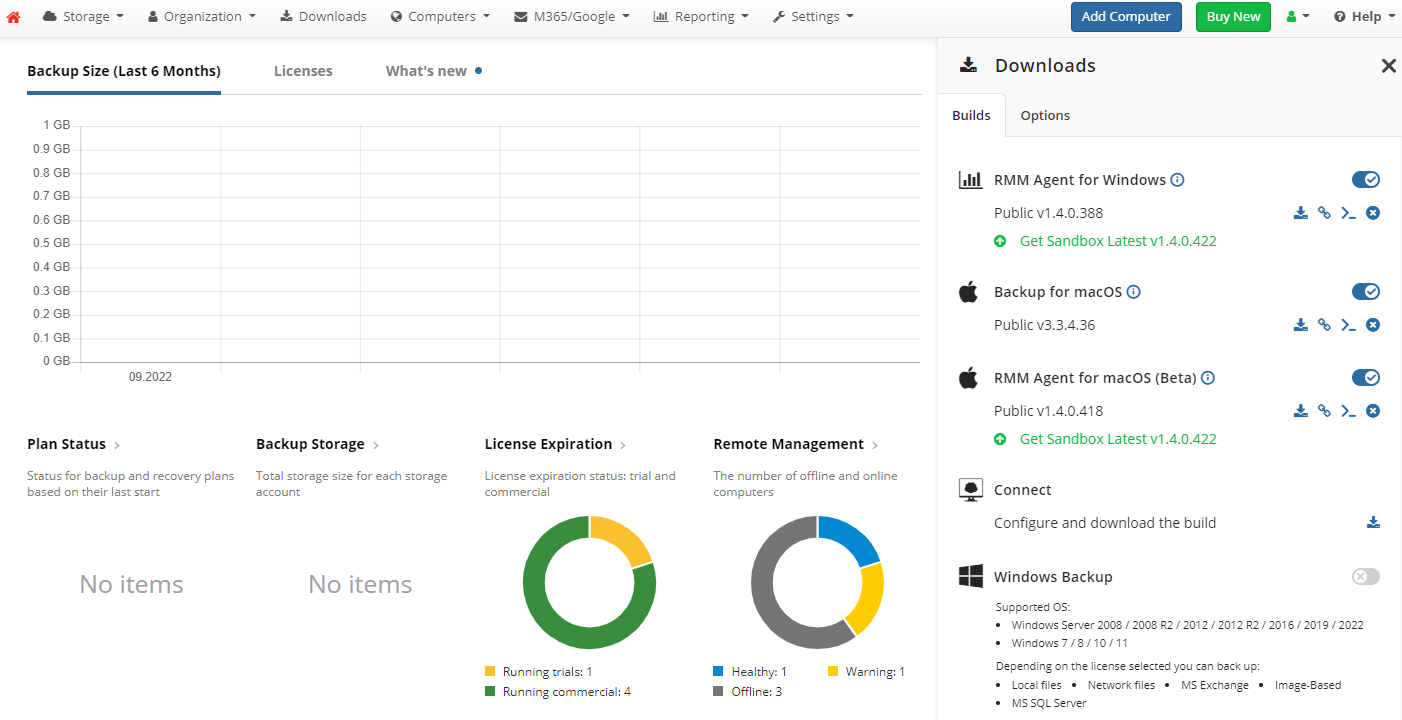Get Sandbox Latest for RMM Agent for Windows
The image size is (1402, 720).
tap(1118, 241)
